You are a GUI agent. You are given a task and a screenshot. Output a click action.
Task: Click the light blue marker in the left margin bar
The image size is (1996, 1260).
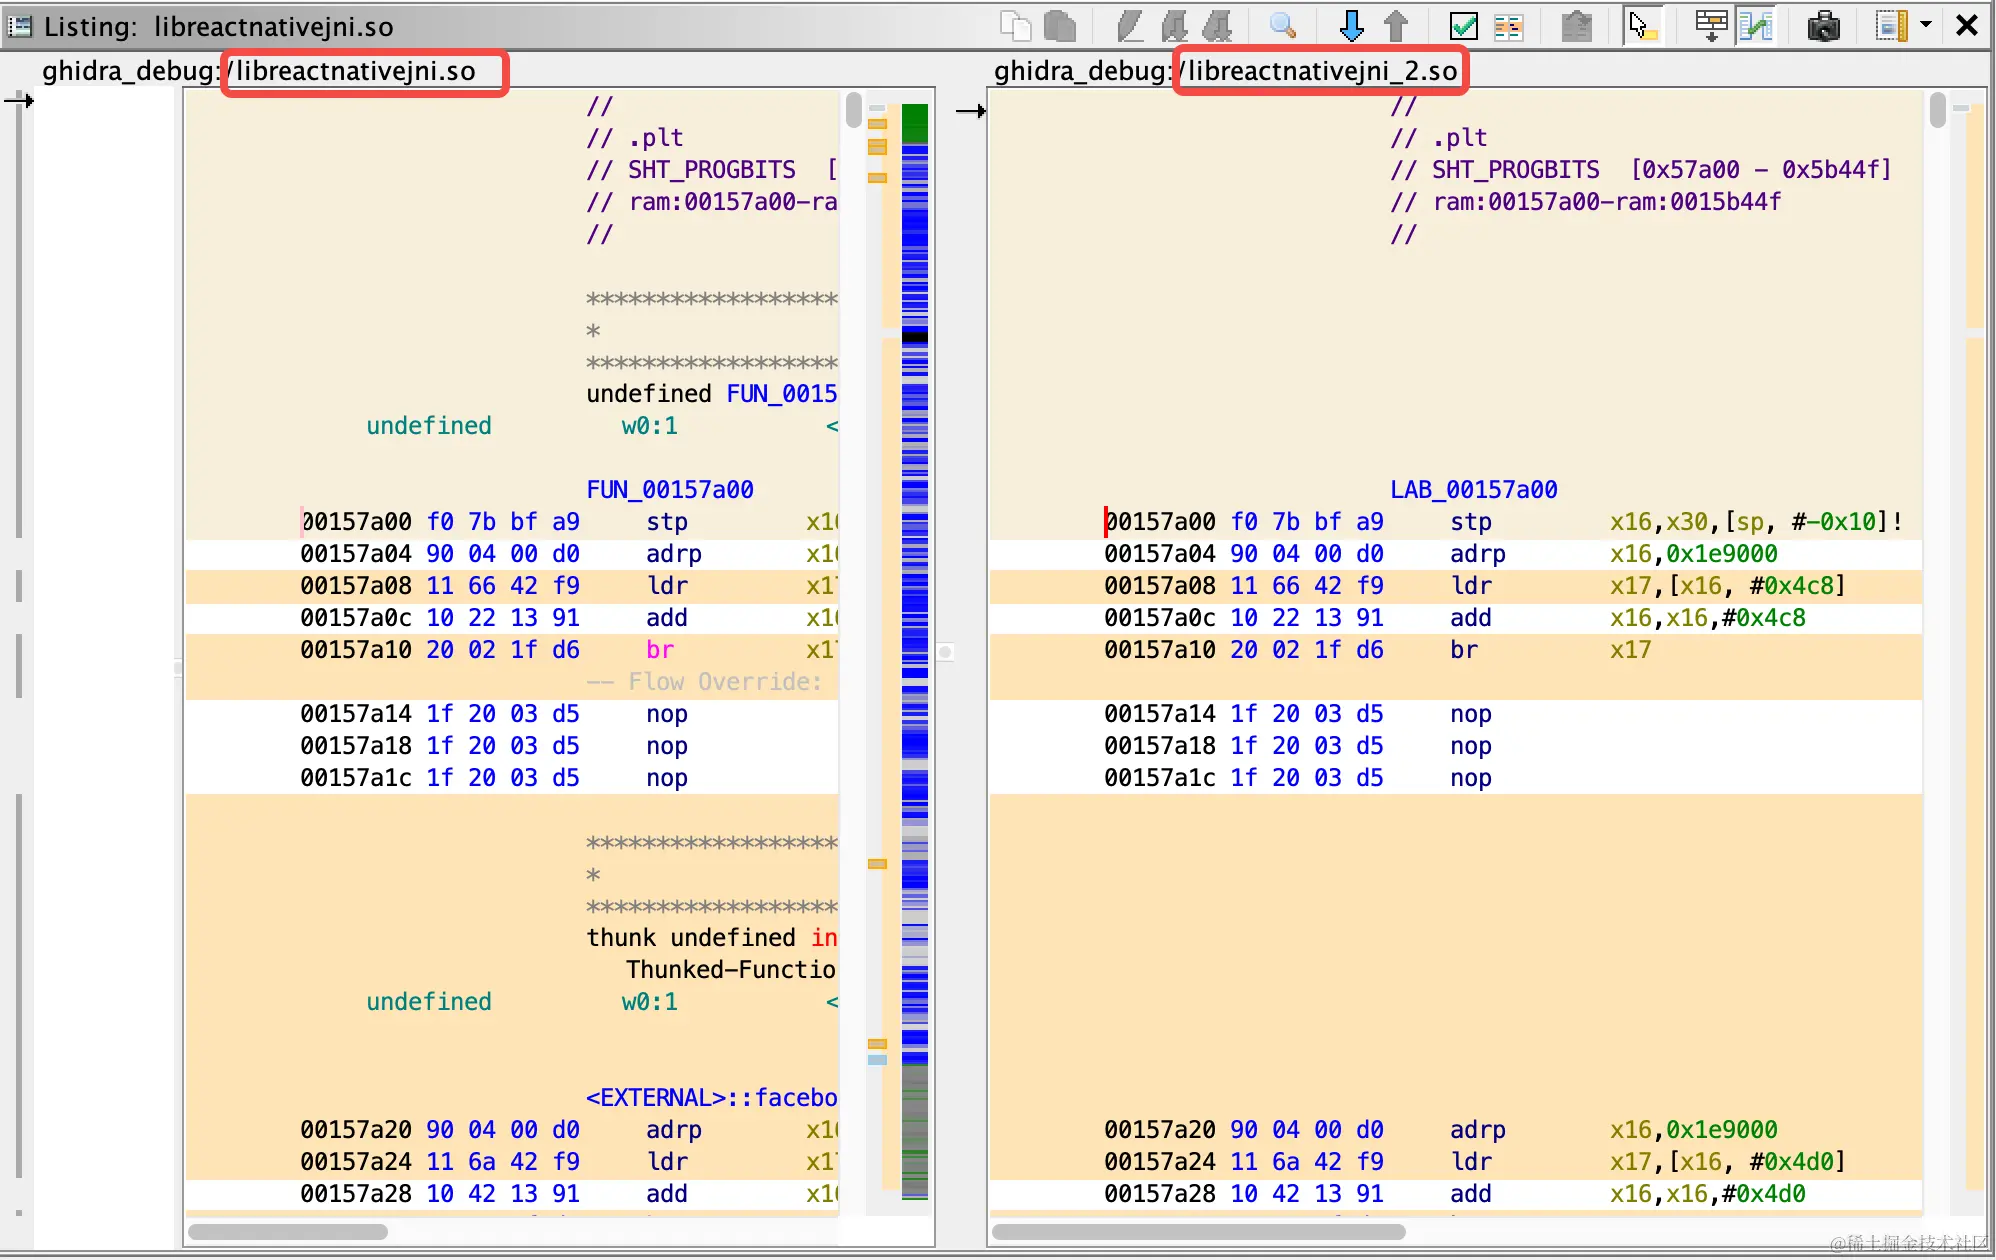(877, 1060)
